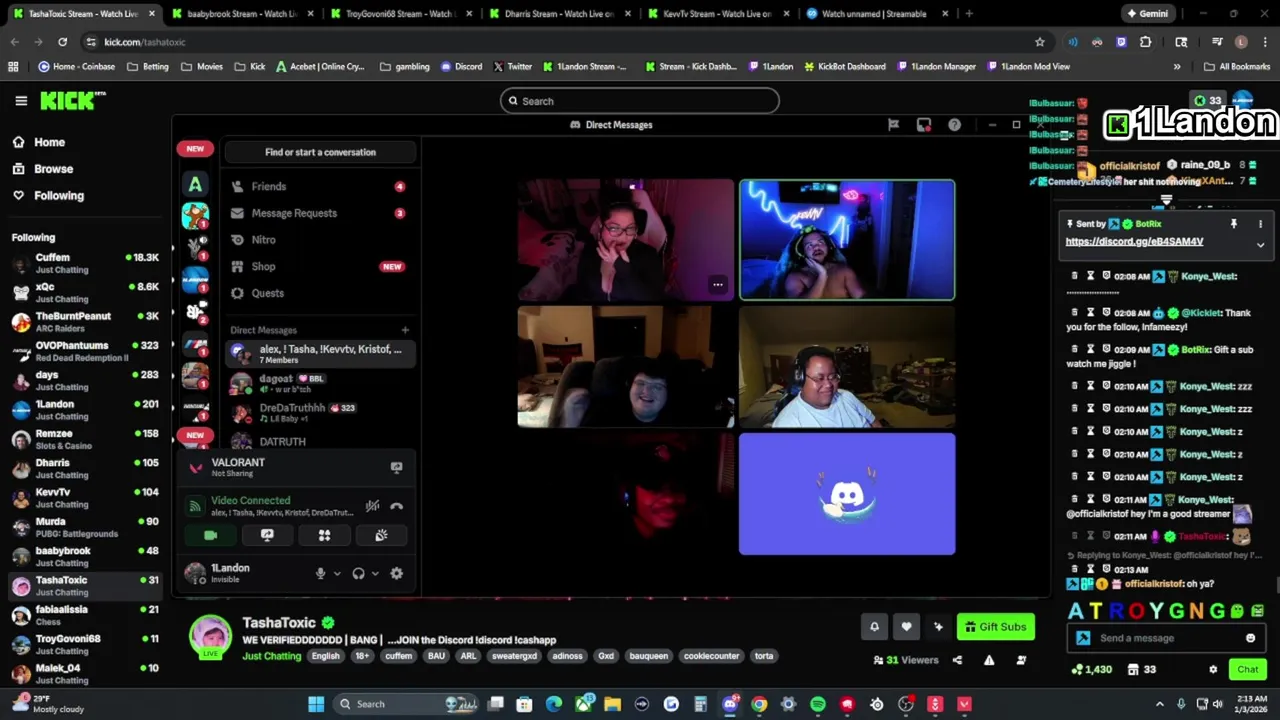Open channel points 1,430 display

click(1092, 670)
